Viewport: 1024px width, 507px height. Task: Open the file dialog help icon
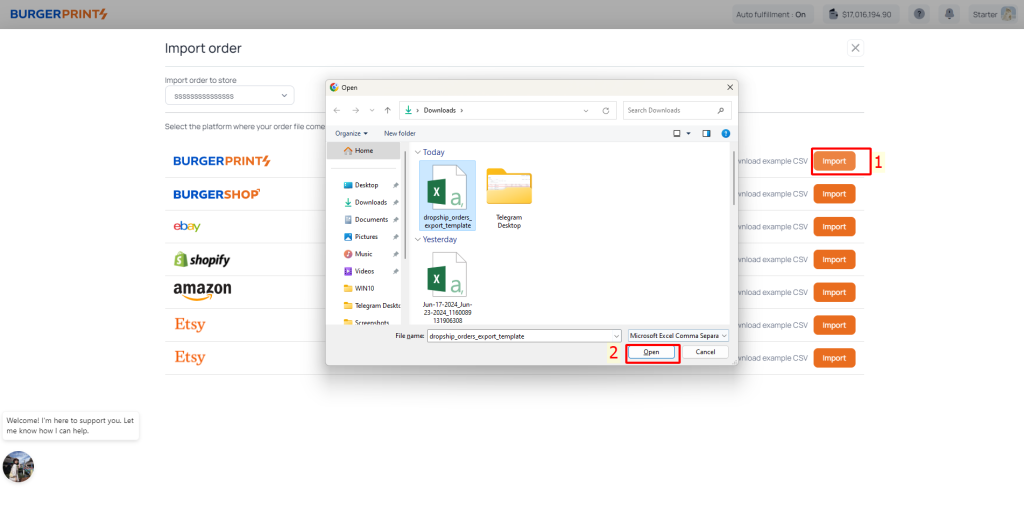[726, 133]
